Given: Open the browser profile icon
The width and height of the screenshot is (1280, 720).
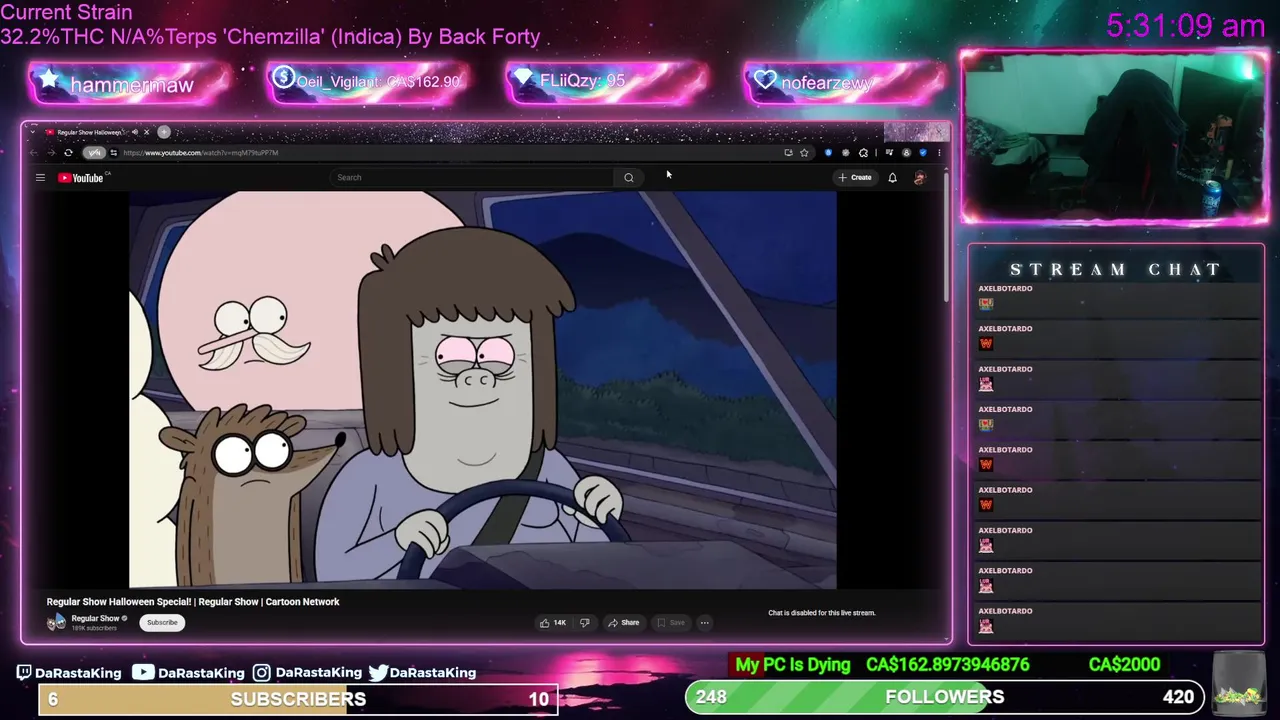Looking at the screenshot, I should pyautogui.click(x=906, y=153).
